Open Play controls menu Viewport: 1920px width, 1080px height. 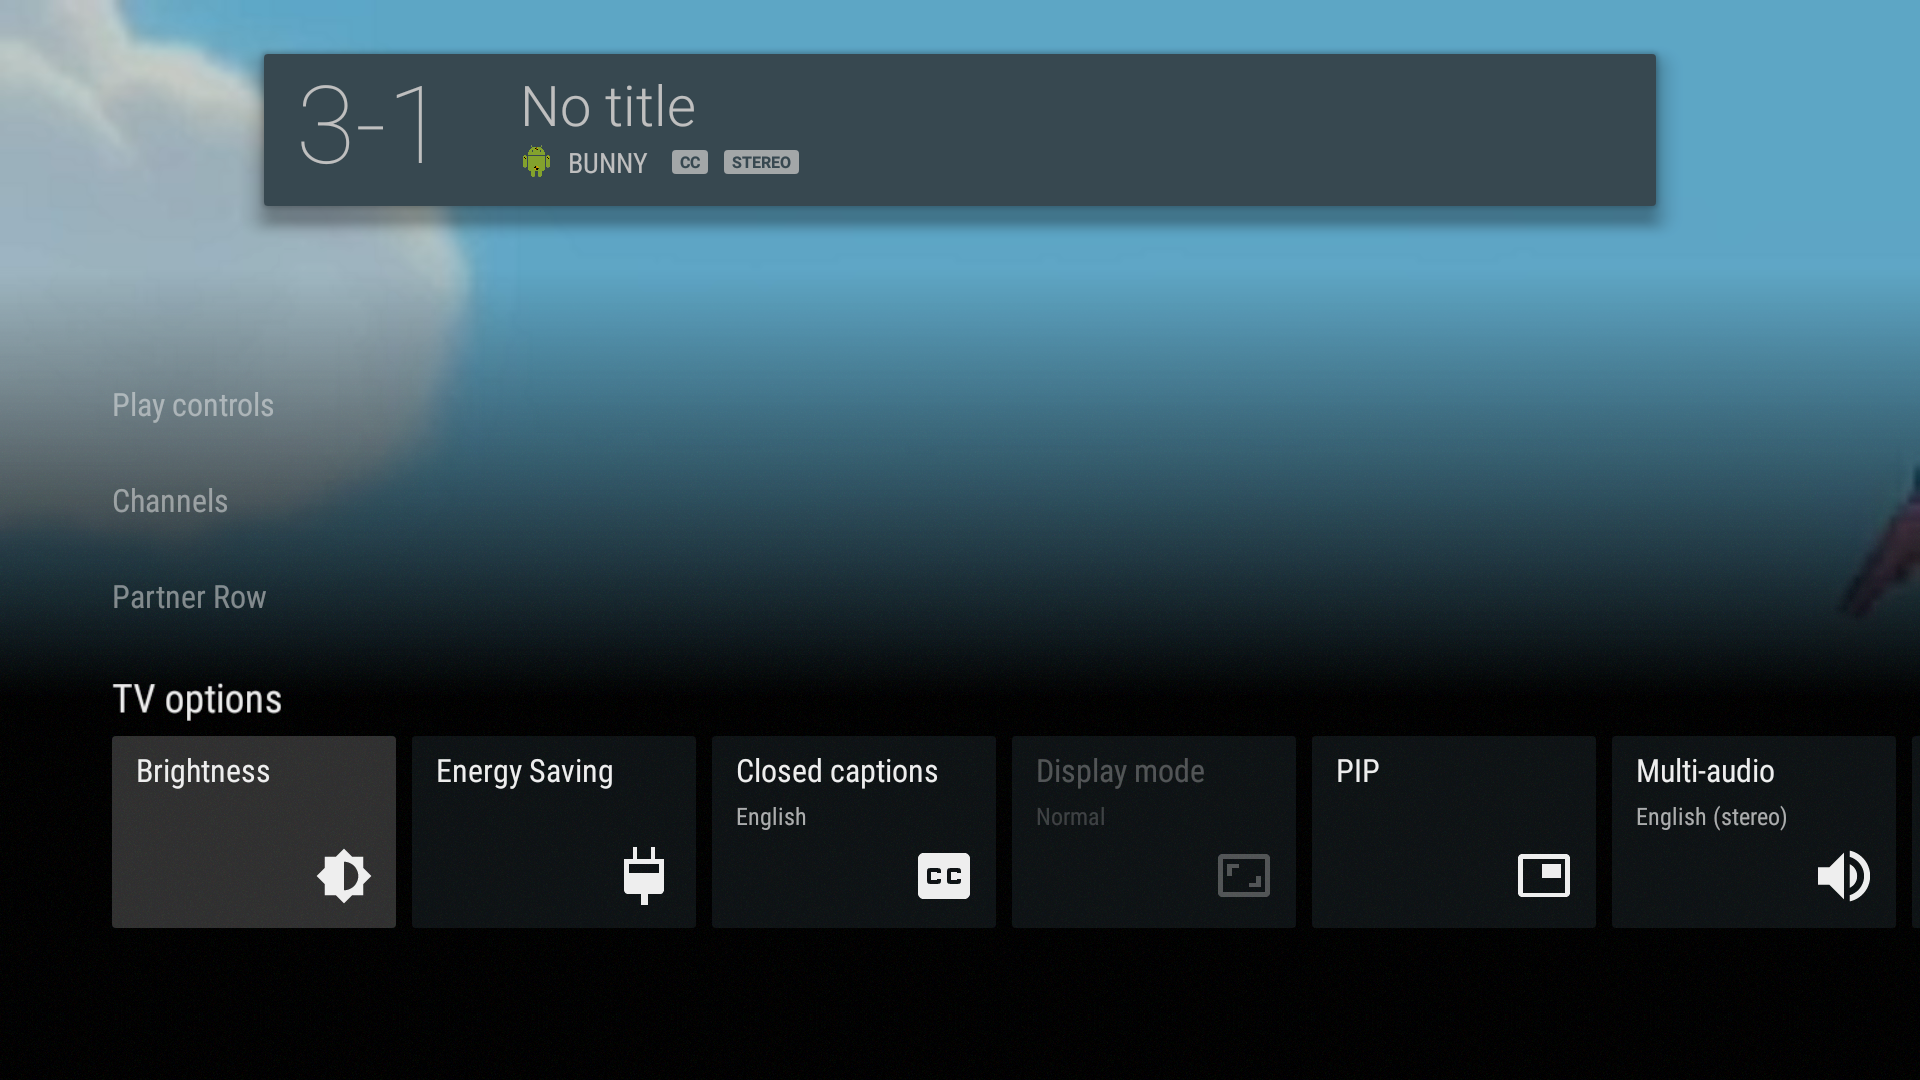click(193, 405)
